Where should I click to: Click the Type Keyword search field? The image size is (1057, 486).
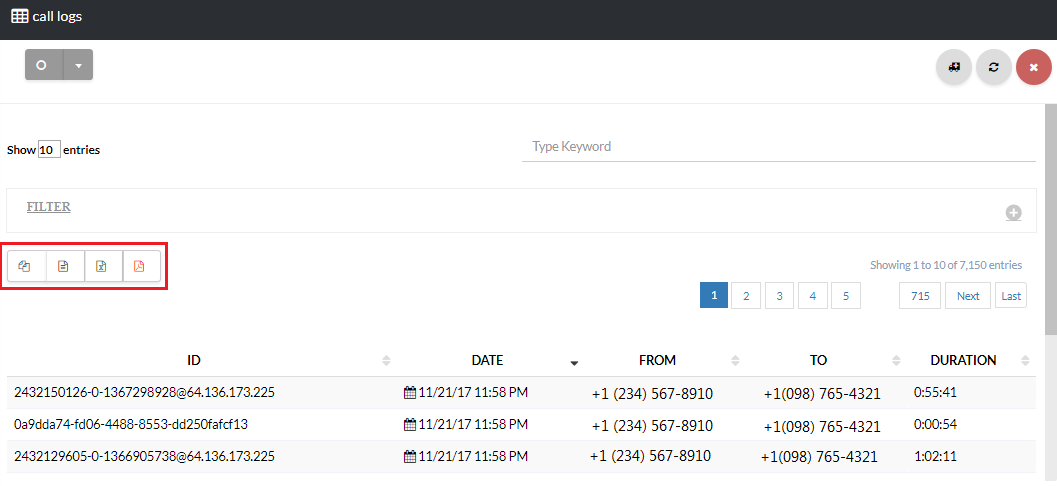point(778,147)
